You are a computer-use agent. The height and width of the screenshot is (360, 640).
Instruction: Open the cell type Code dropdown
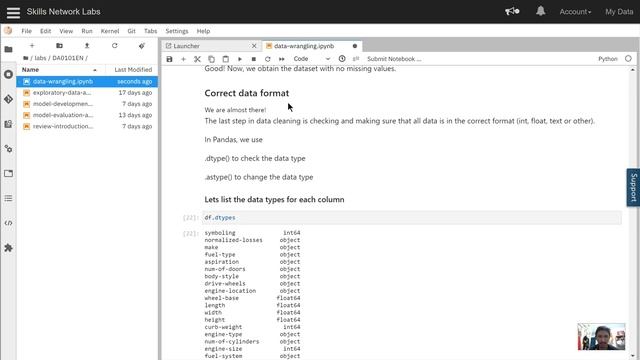coord(312,59)
